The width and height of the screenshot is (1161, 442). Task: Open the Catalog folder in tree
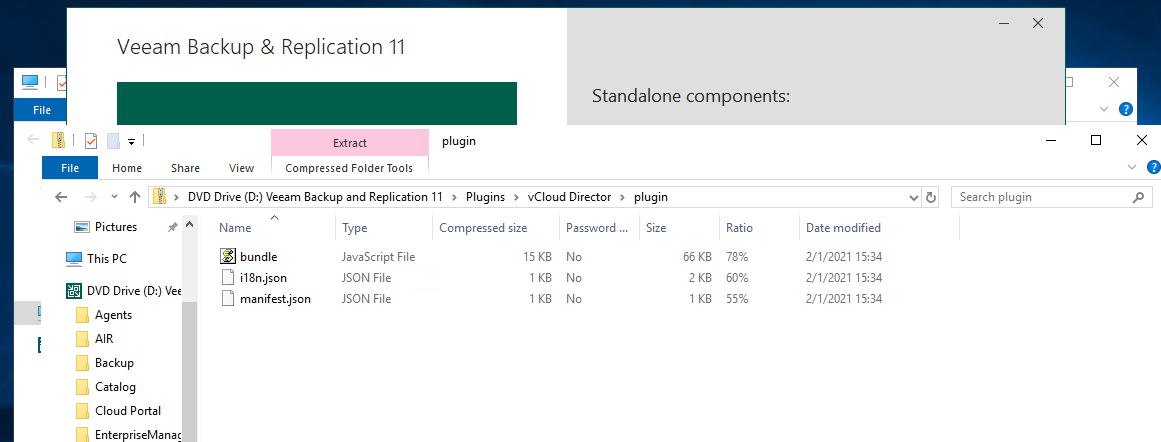116,386
